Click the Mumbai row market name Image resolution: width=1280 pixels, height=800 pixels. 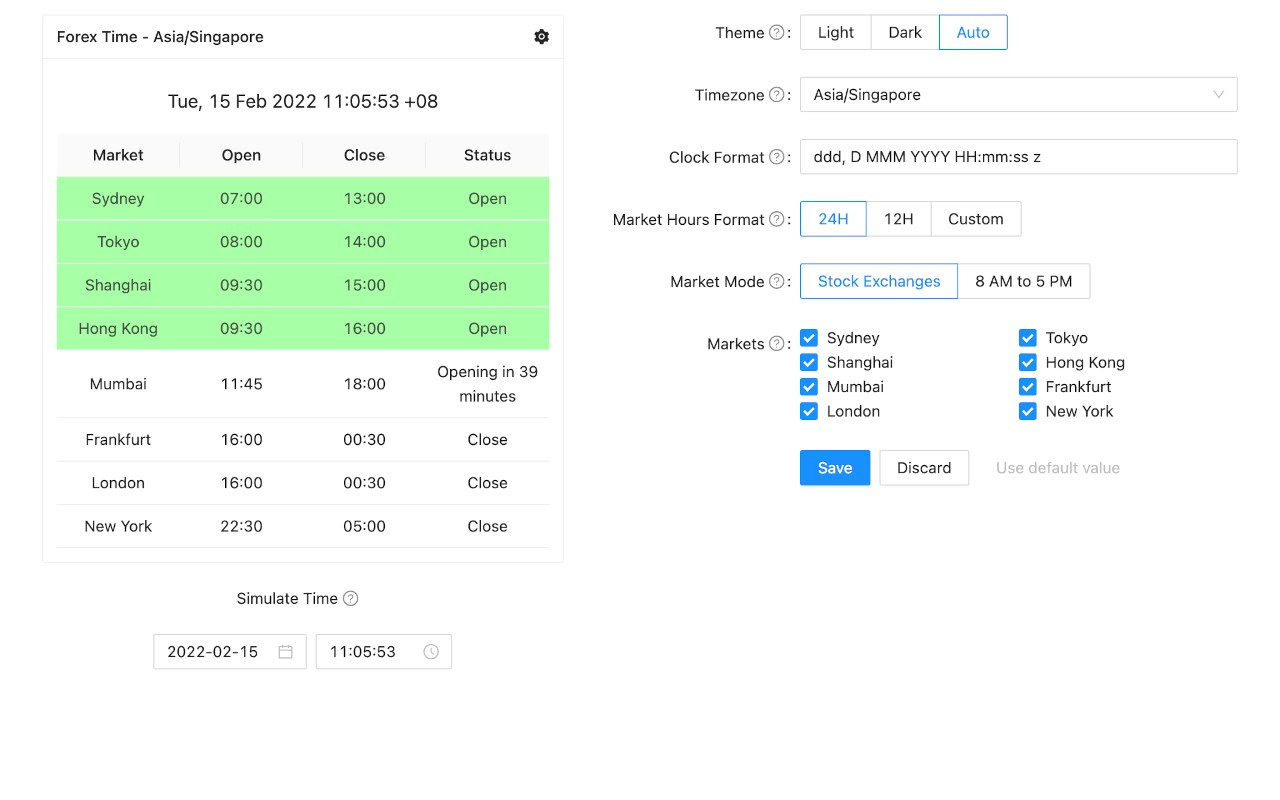118,384
